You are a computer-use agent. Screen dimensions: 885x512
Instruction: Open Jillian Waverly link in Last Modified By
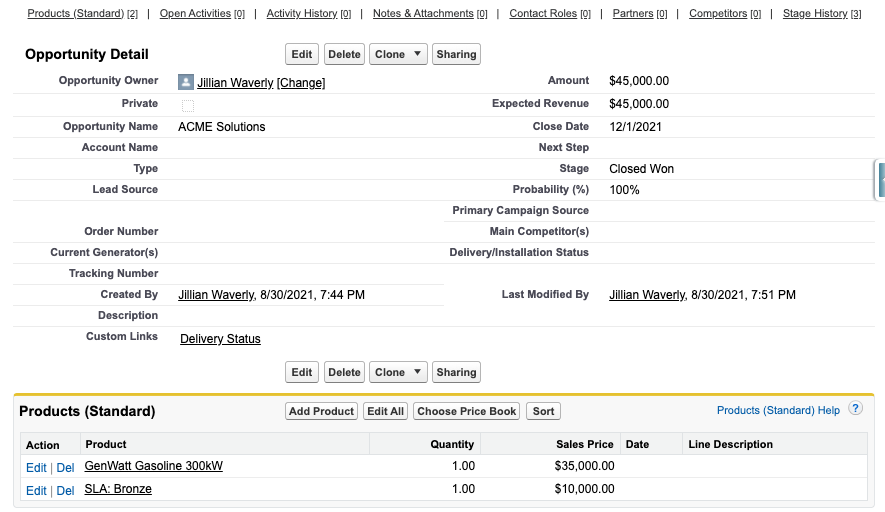pos(647,295)
